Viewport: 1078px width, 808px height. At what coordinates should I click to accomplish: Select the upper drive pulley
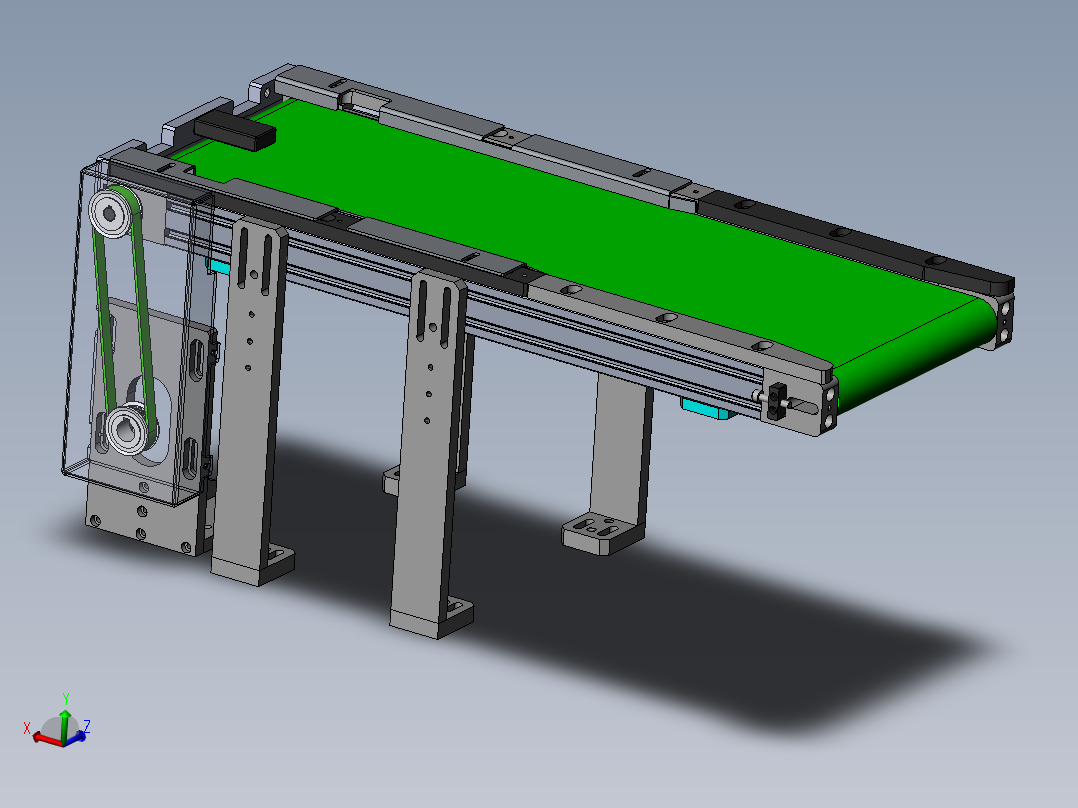[x=111, y=213]
